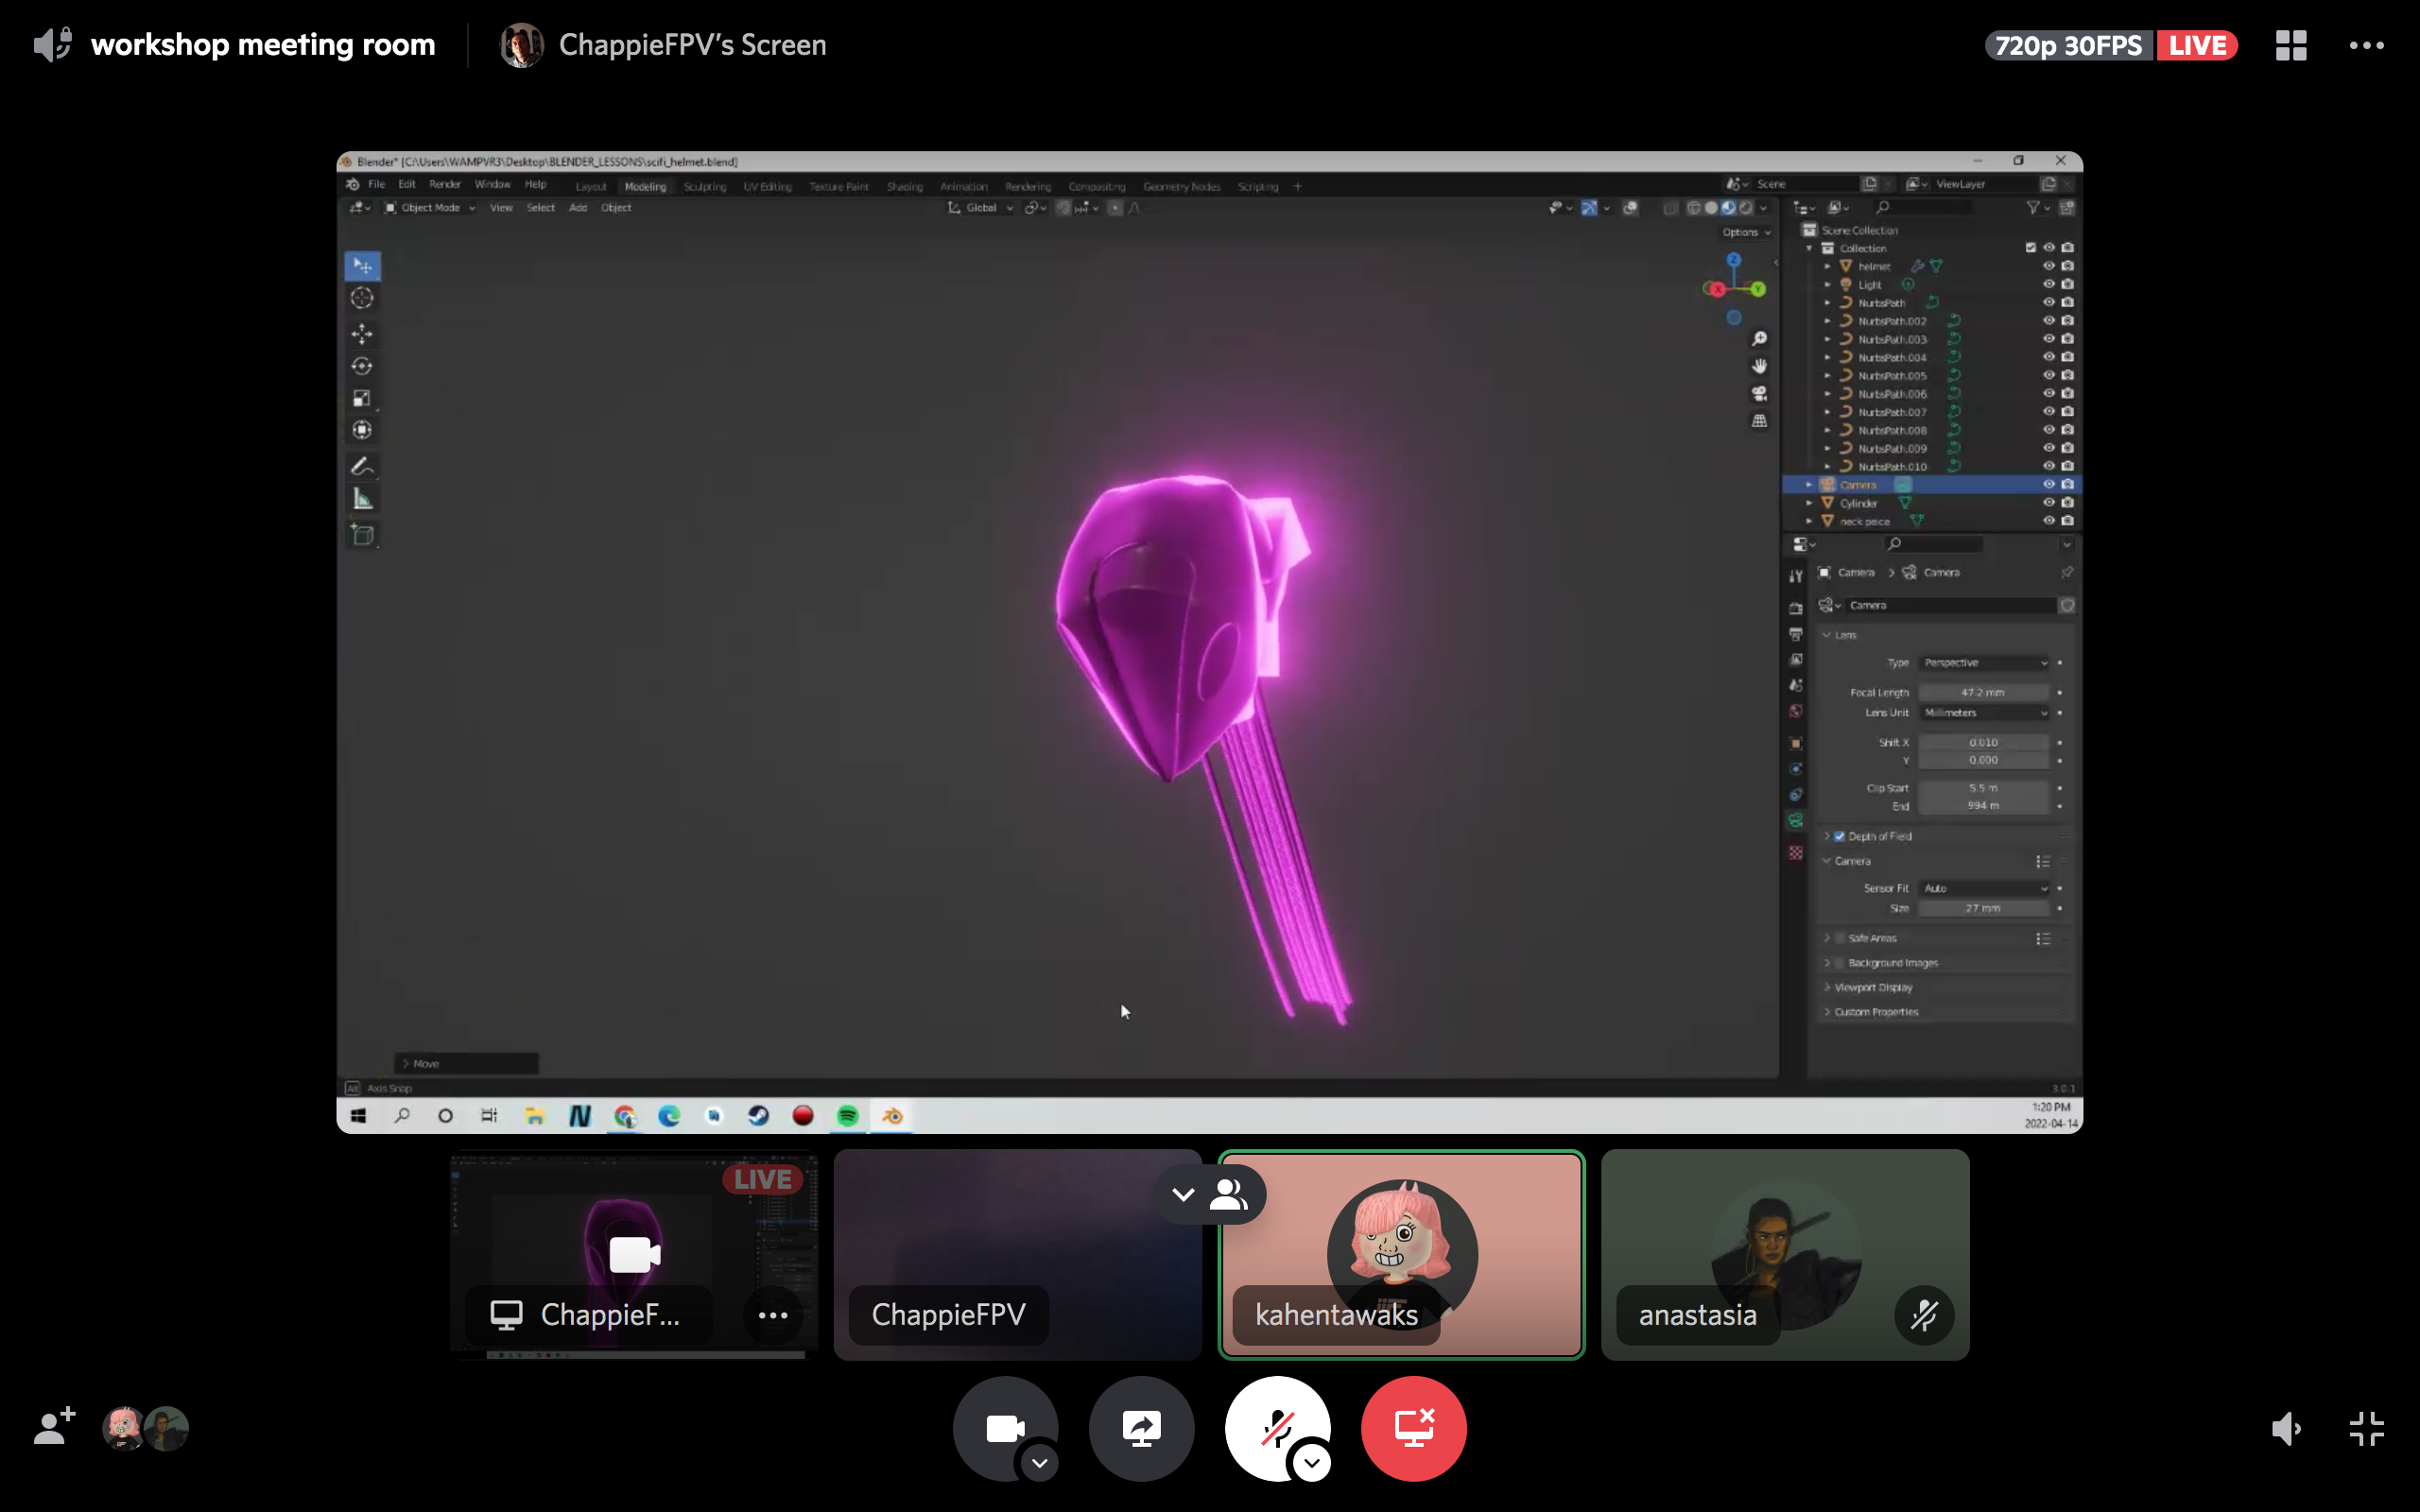2420x1512 pixels.
Task: Adjust the Focal Length 47.2 mm field
Action: [1984, 692]
